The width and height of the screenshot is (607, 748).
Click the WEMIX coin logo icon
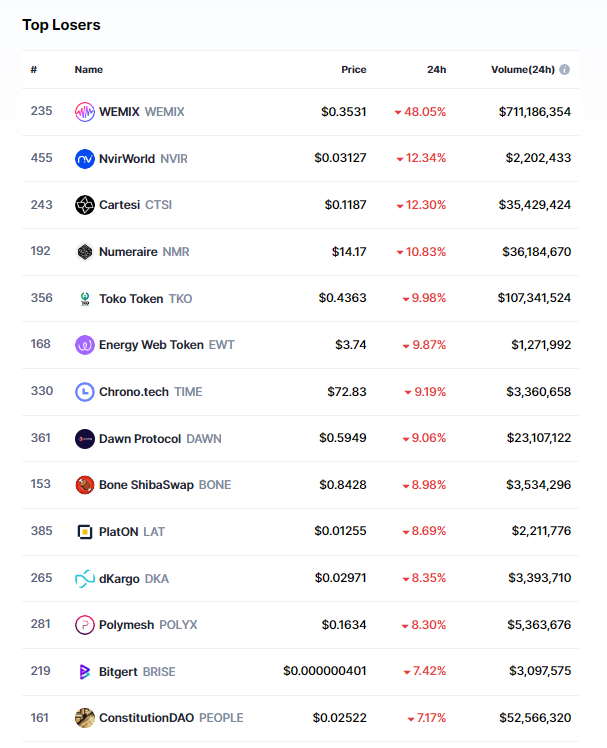85,112
